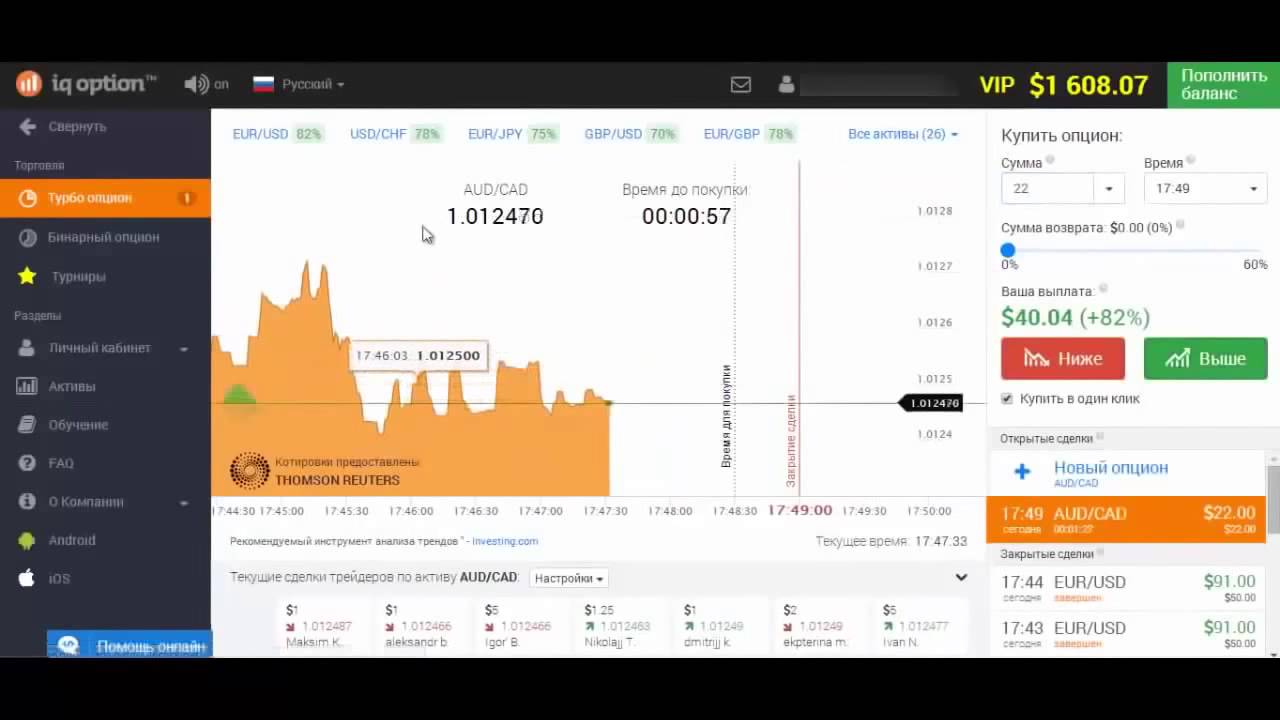The width and height of the screenshot is (1280, 720).
Task: Select closed 17:44 EUR/USD deal
Action: point(1126,588)
